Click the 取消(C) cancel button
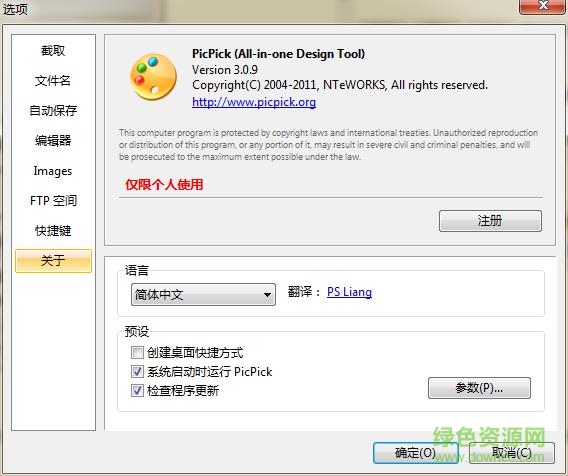This screenshot has width=568, height=476. 511,453
